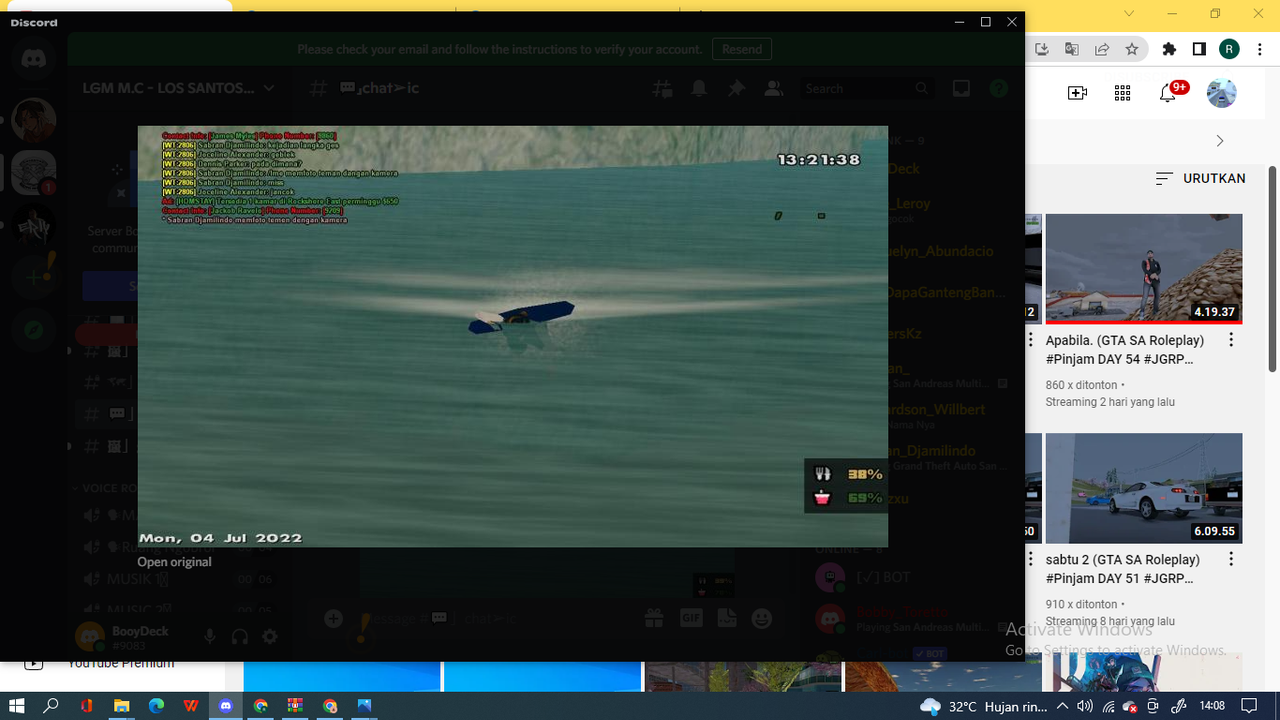
Task: Open URUTKAN sort dropdown
Action: tap(1200, 178)
